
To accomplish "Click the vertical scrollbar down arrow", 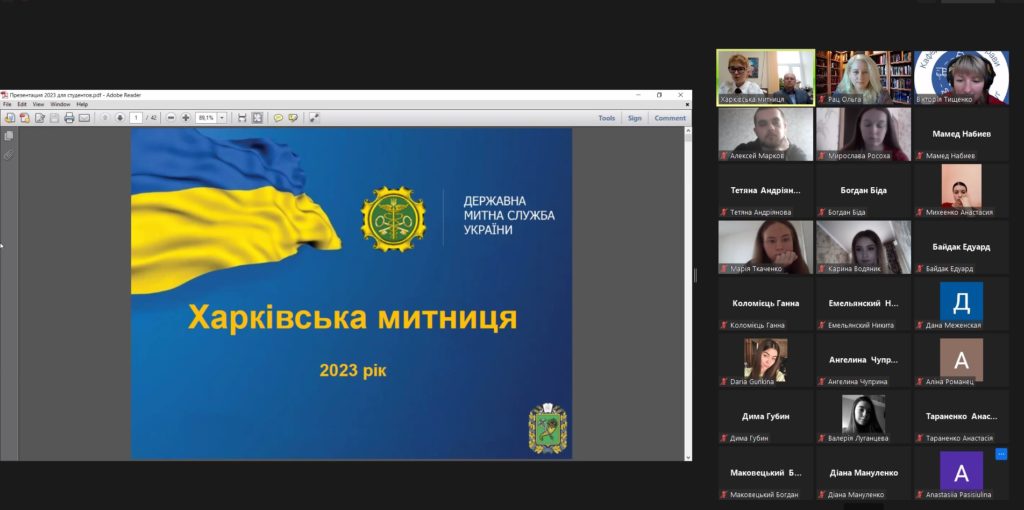I will click(x=688, y=457).
